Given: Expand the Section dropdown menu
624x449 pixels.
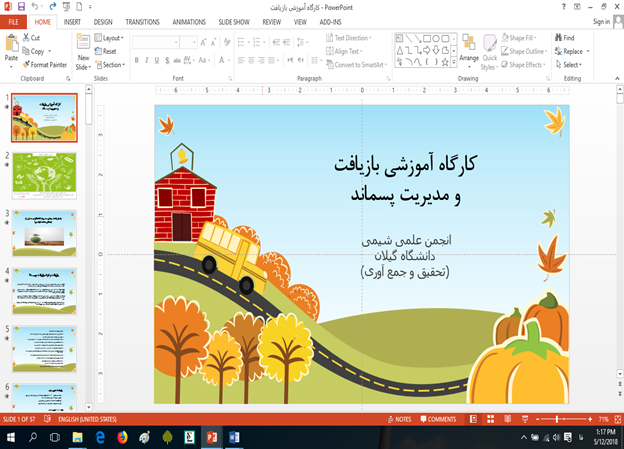Looking at the screenshot, I should click(x=112, y=64).
